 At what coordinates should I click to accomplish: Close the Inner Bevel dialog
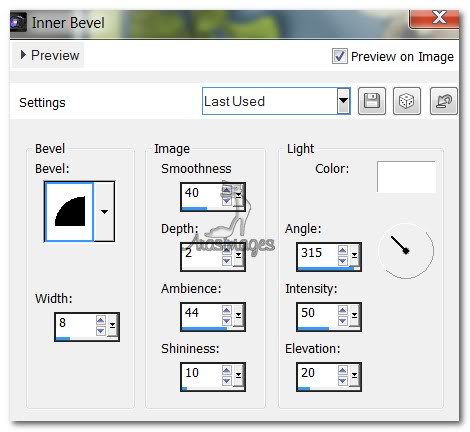[x=437, y=19]
